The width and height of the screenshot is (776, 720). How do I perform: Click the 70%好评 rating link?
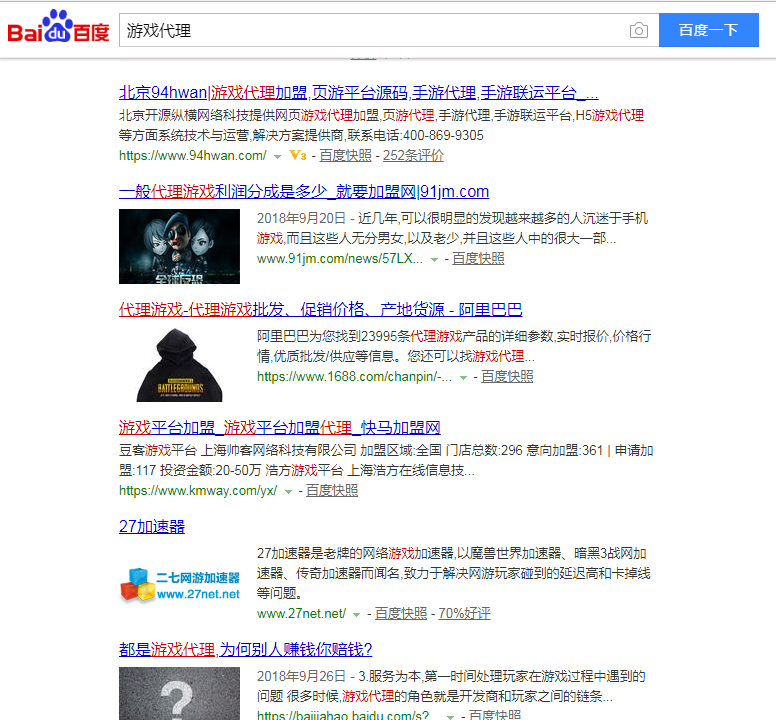click(464, 614)
